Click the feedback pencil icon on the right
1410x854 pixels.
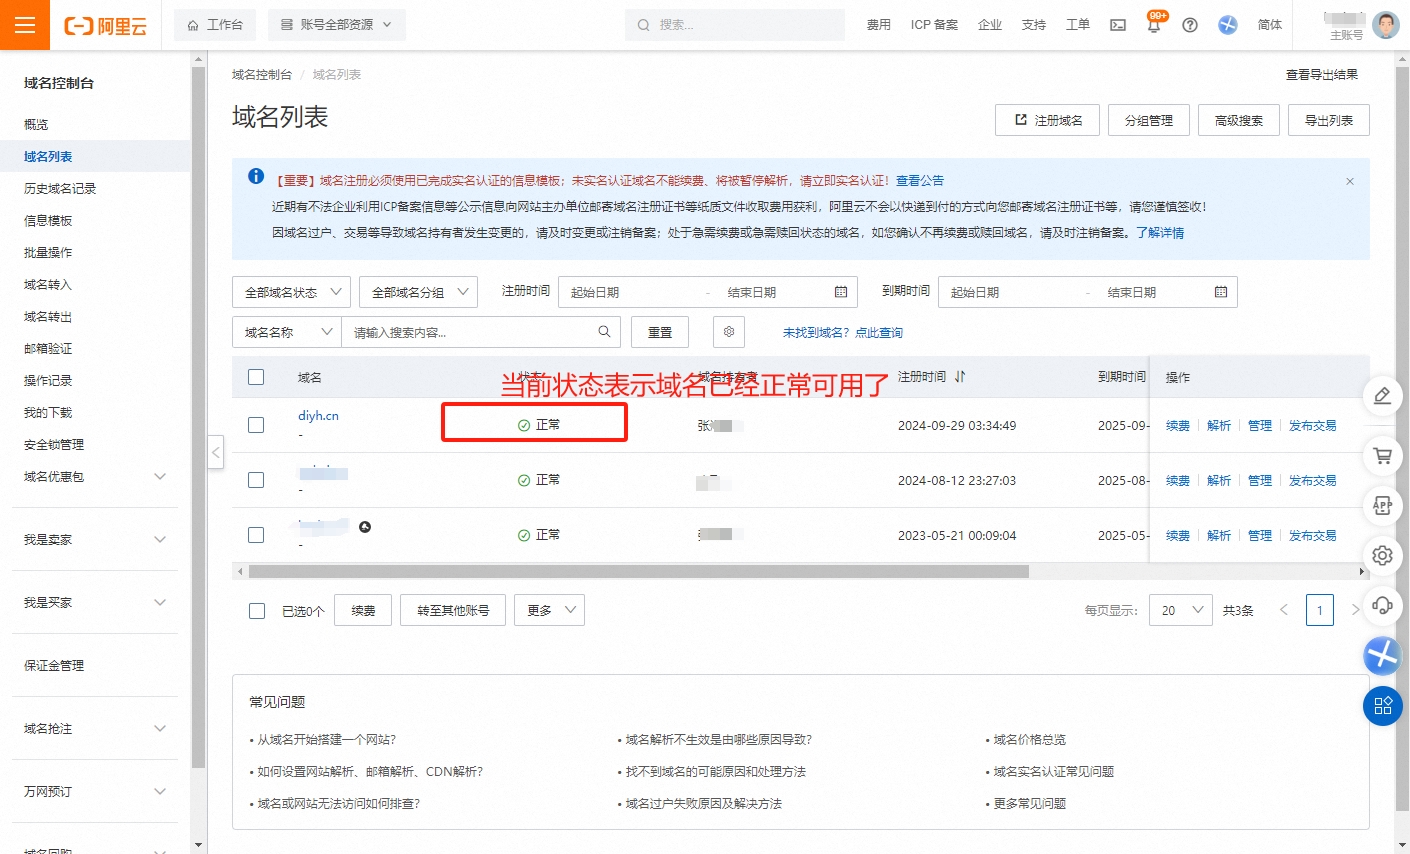coord(1382,396)
